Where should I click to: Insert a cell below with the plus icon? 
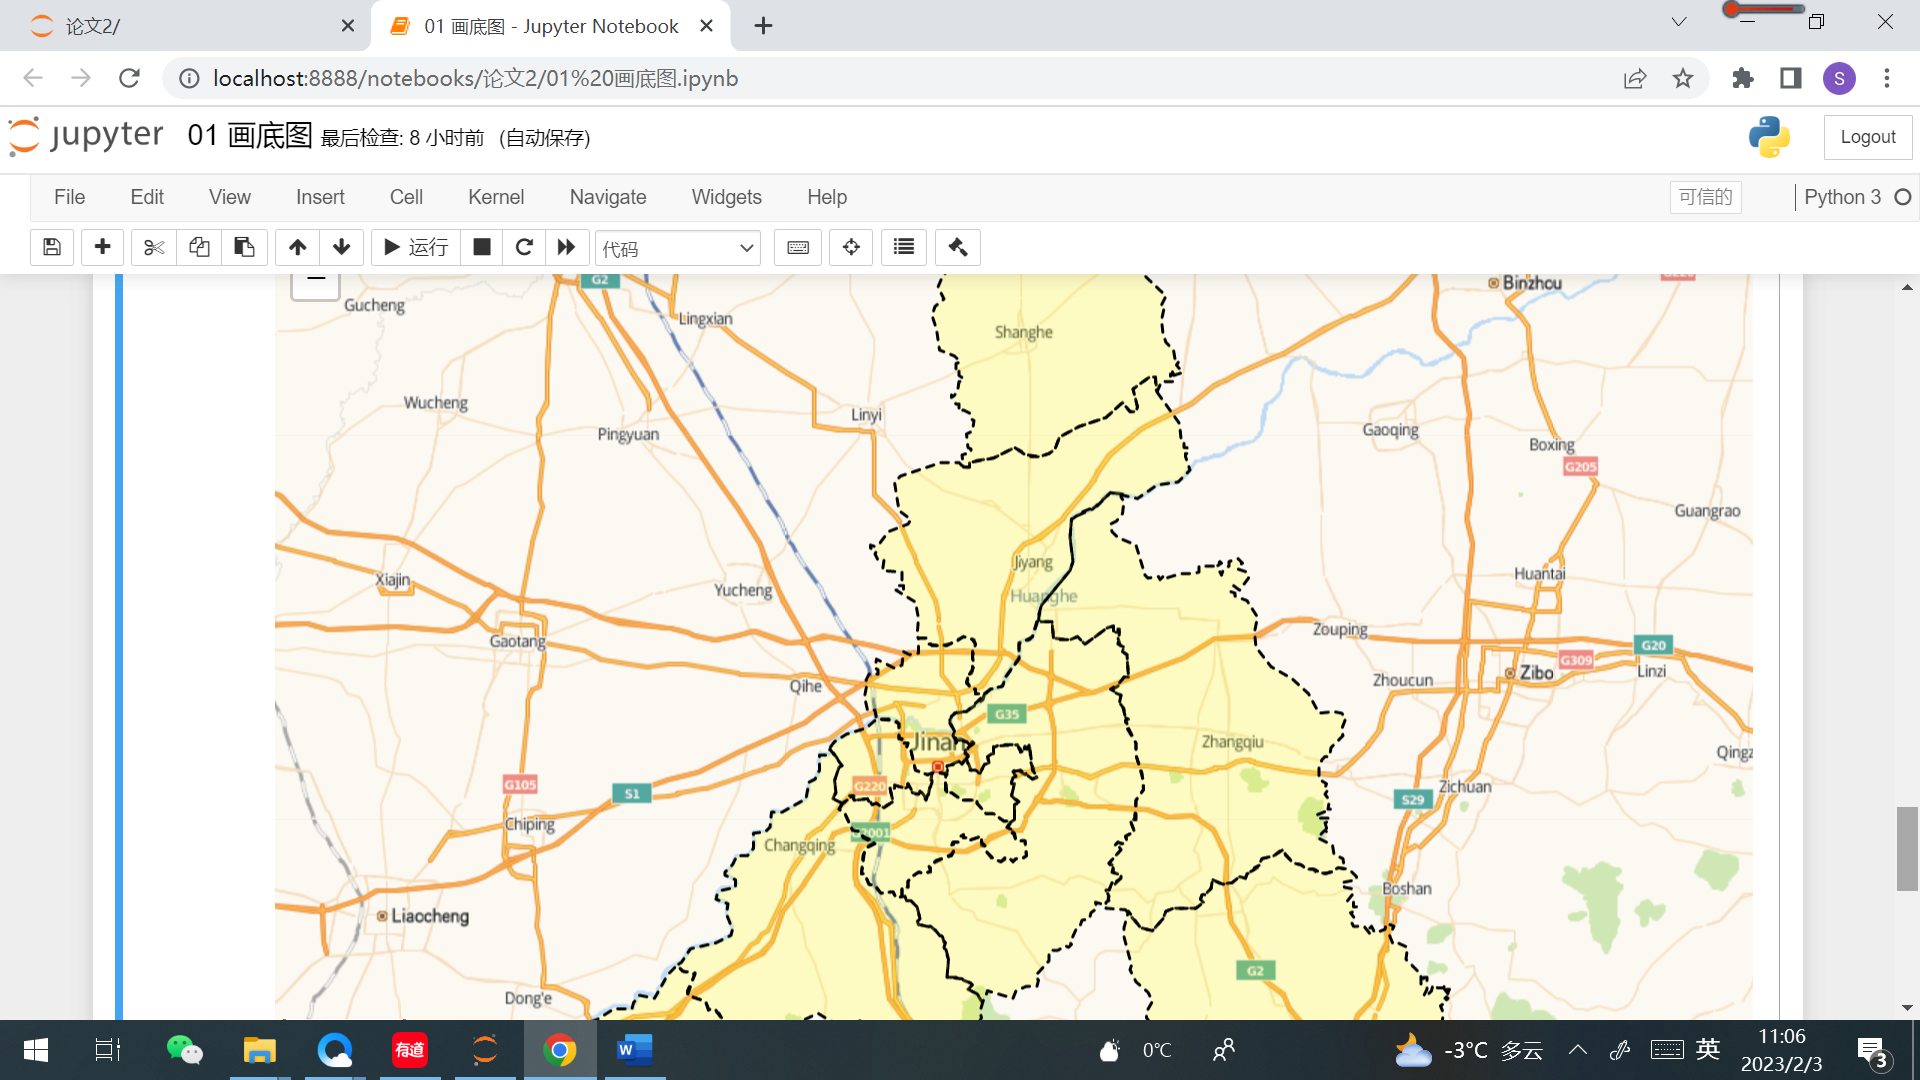pos(102,247)
